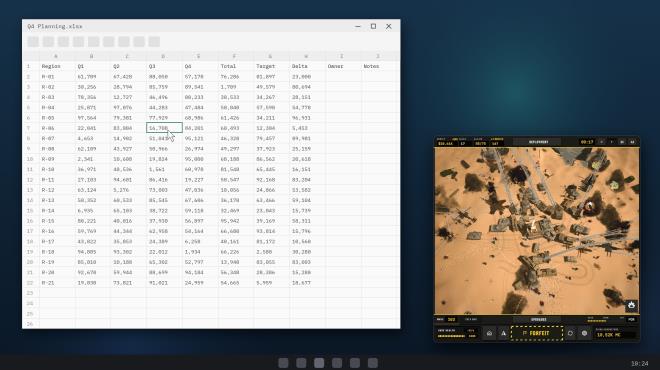Click the "Q2" header cell
This screenshot has width=660, height=370.
[128, 67]
